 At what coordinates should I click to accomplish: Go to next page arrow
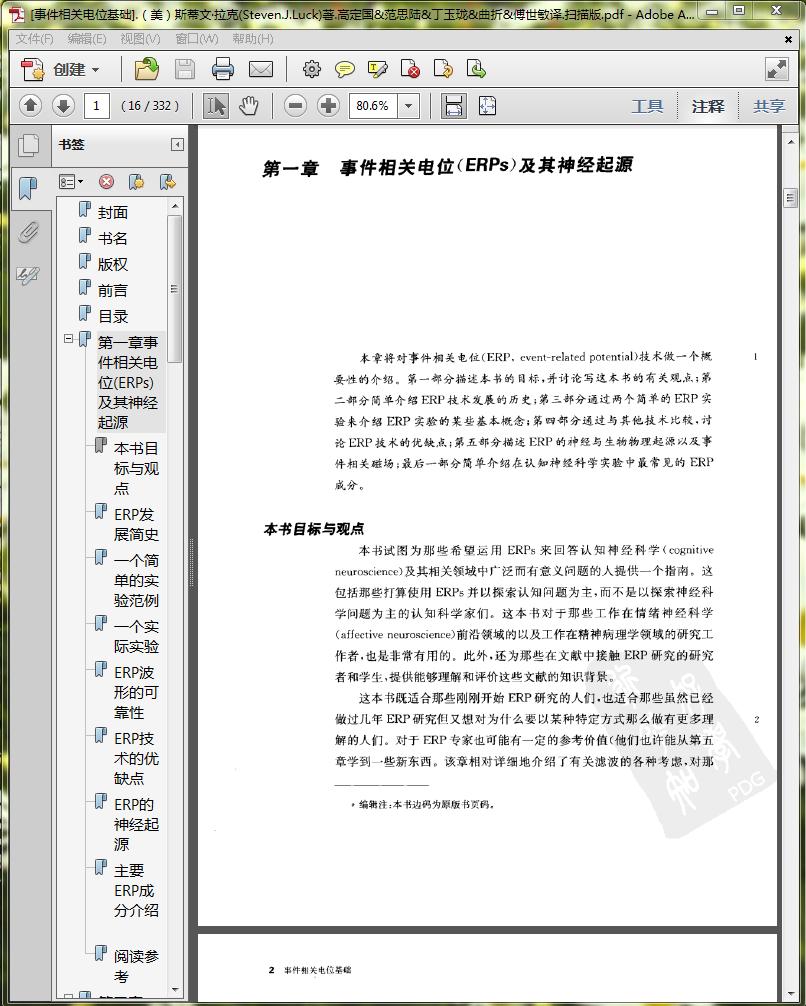[x=63, y=105]
